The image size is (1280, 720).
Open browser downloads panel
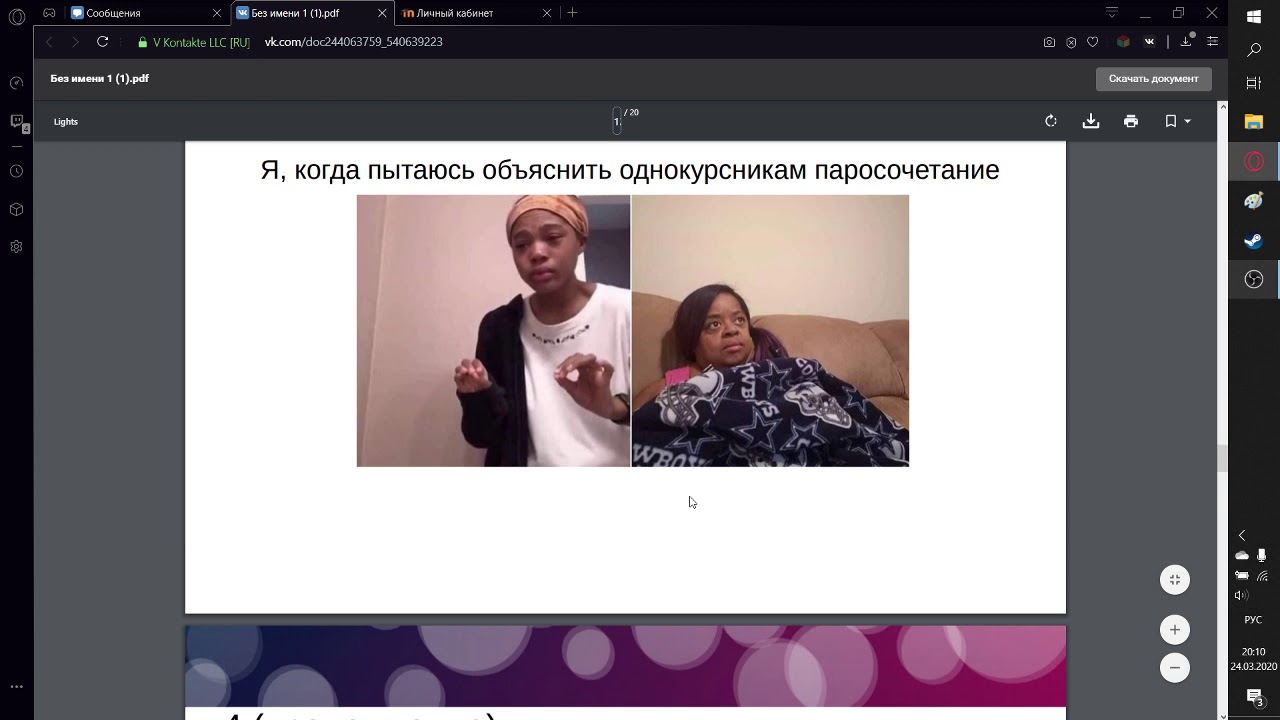pos(1186,41)
